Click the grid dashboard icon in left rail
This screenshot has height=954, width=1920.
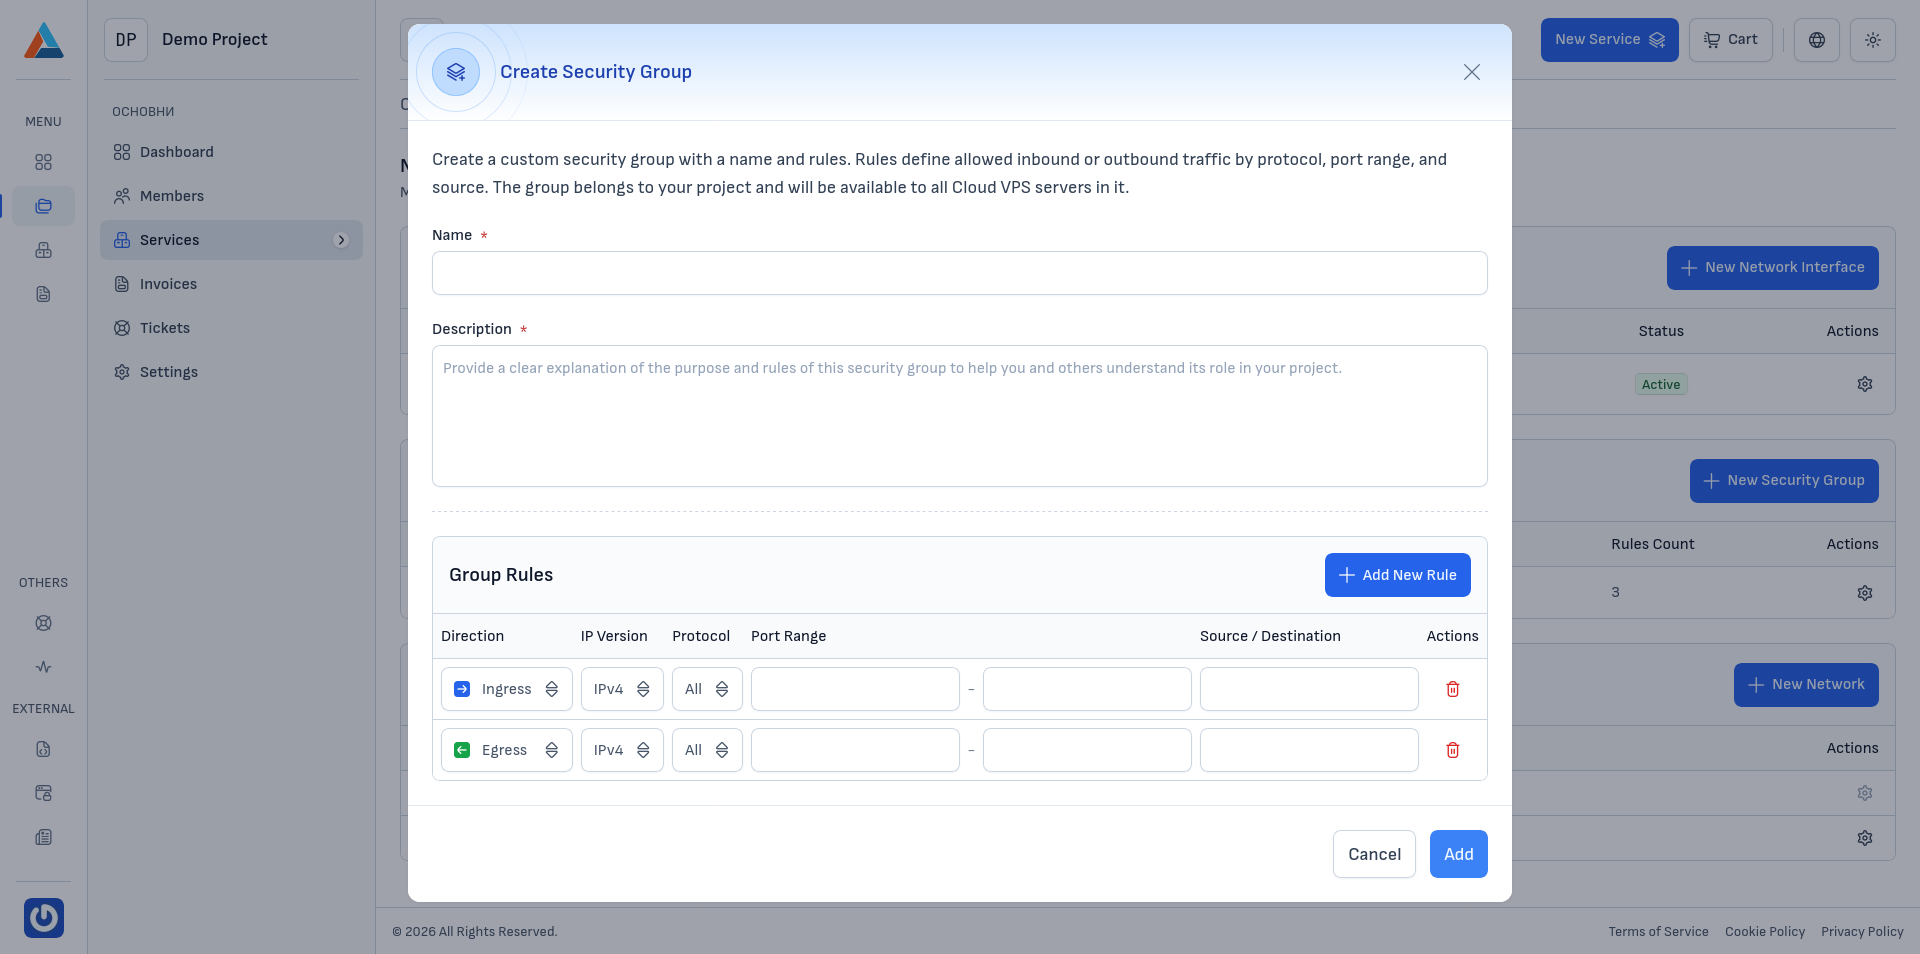point(43,162)
